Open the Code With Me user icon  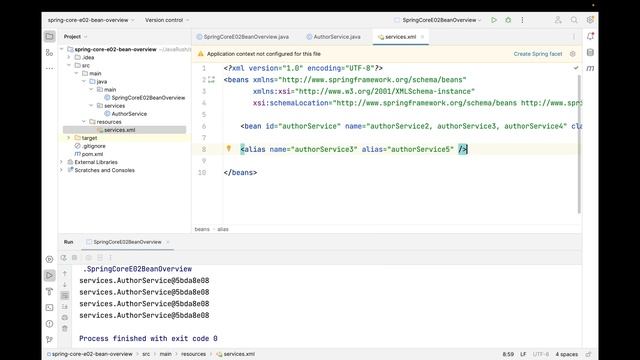pyautogui.click(x=558, y=20)
